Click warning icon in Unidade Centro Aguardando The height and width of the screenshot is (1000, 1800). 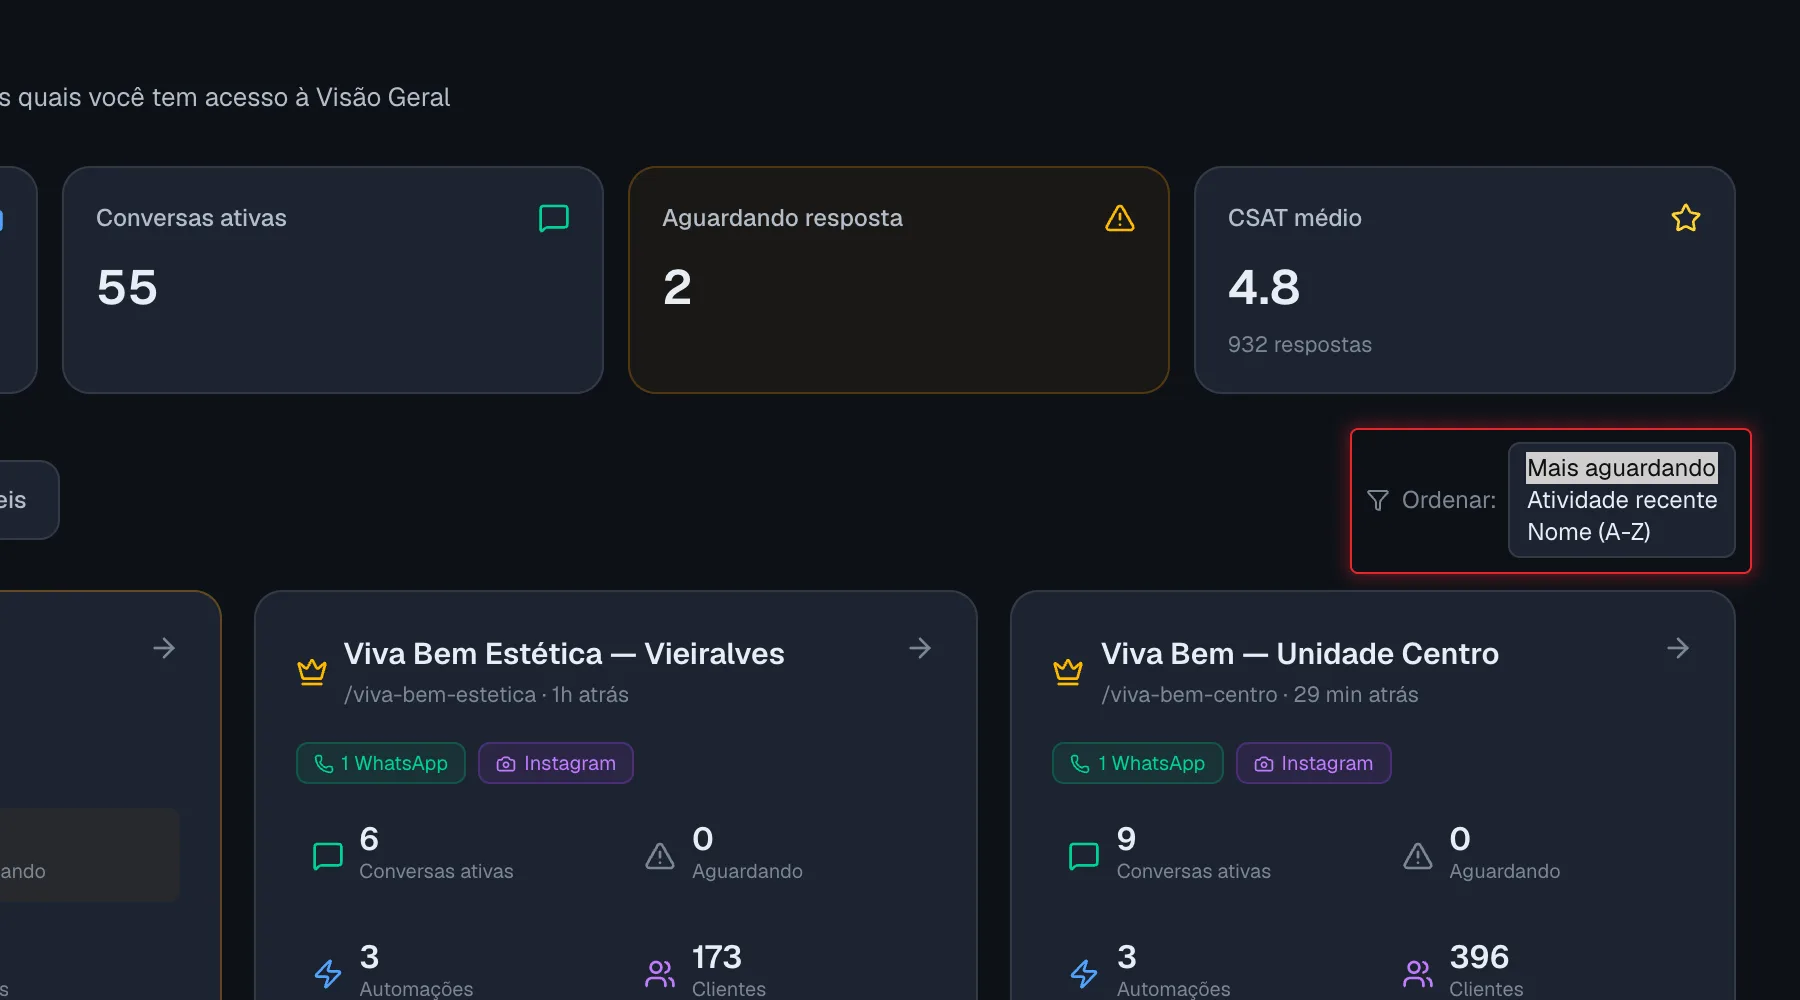pos(1418,856)
